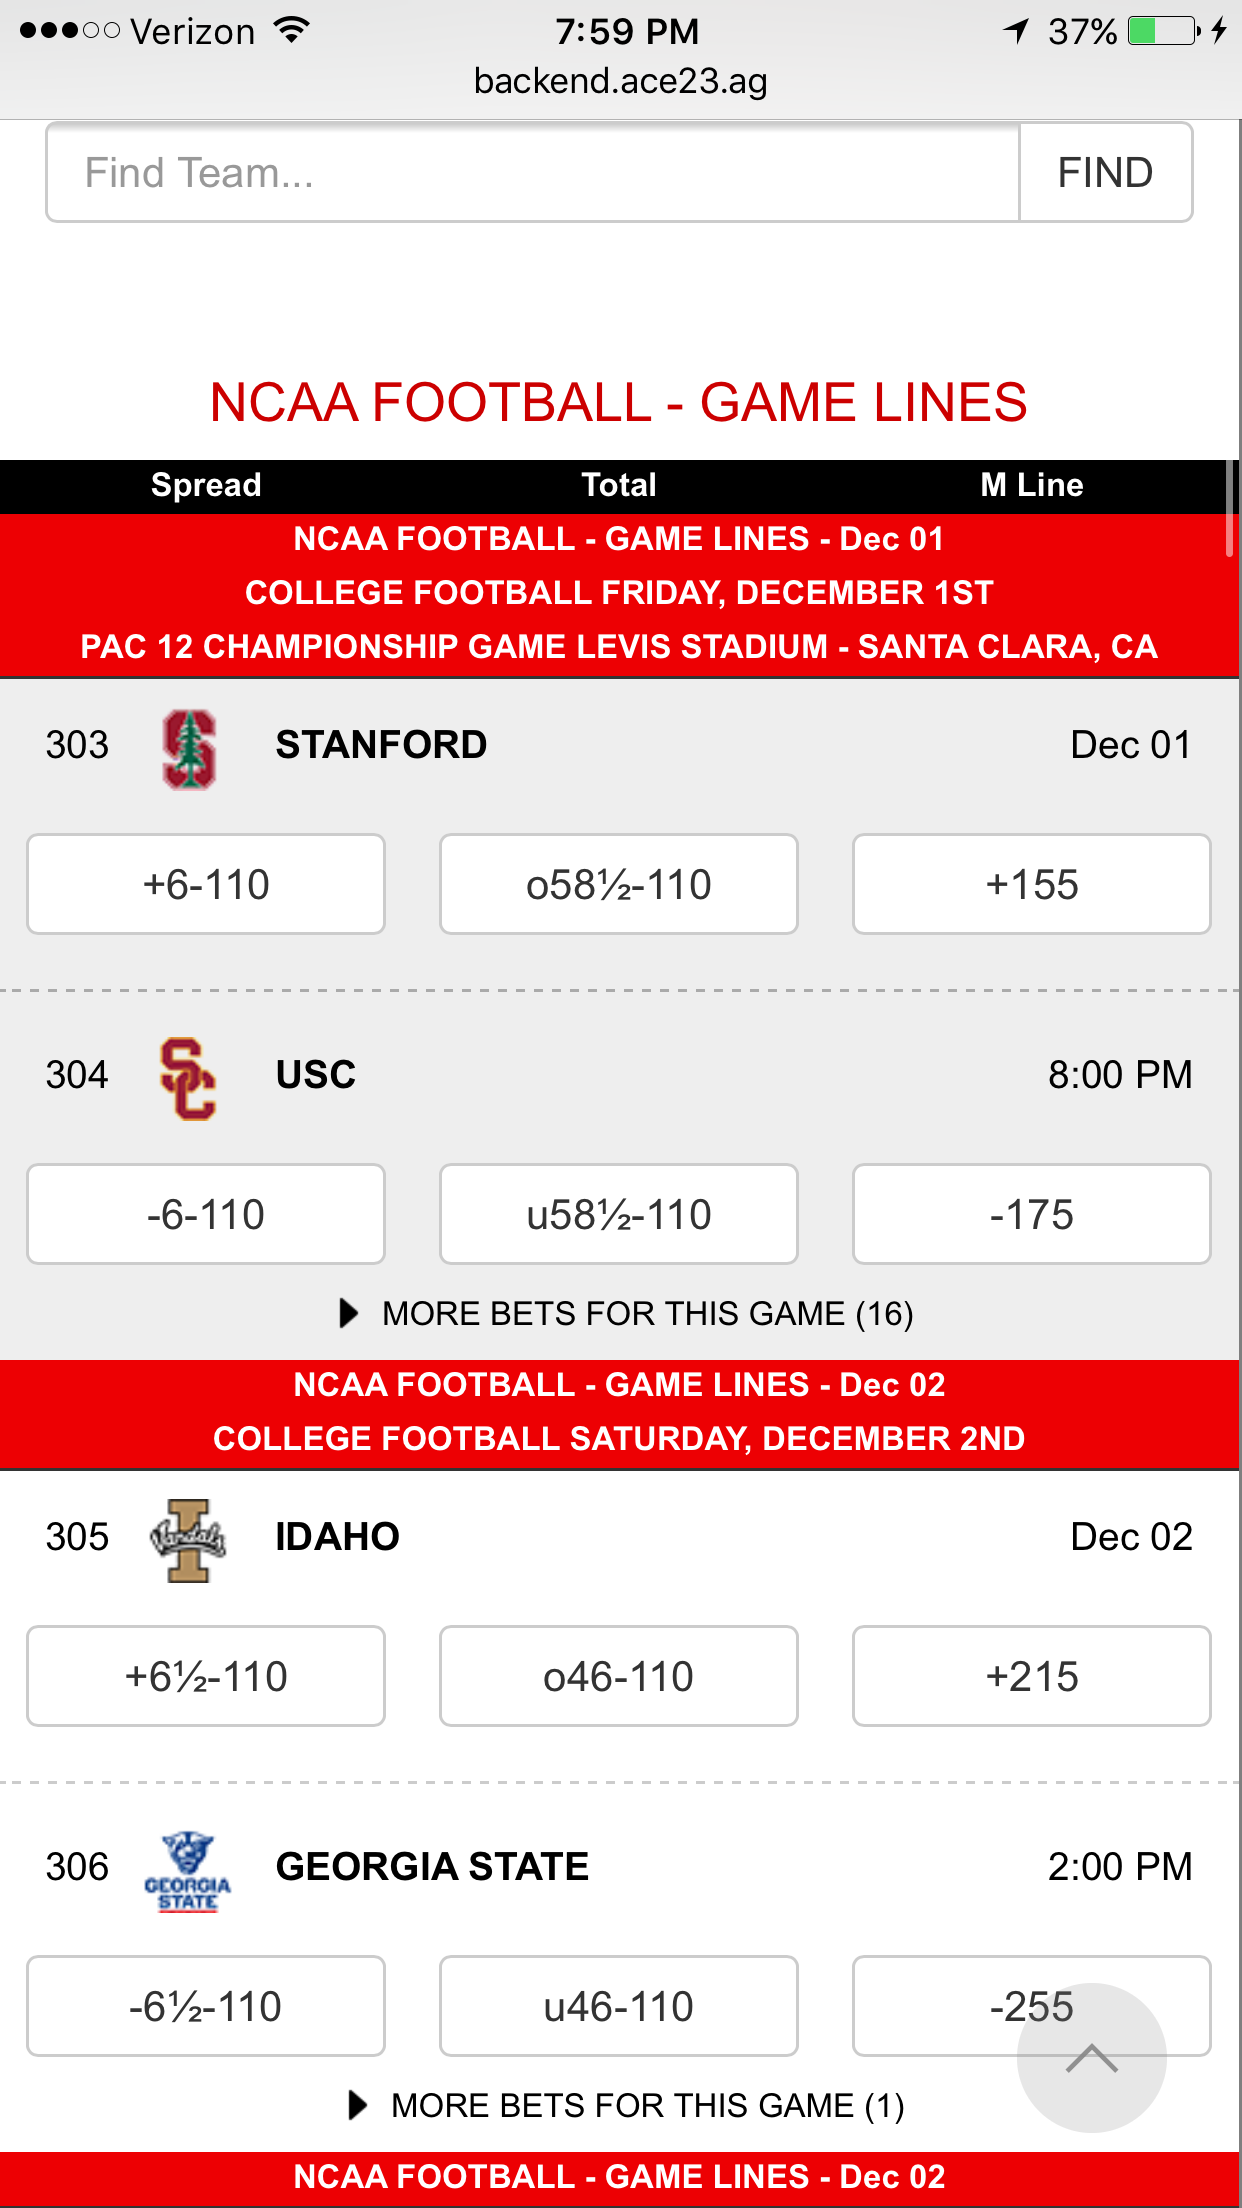Tap the location arrow status icon
Viewport: 1242px width, 2208px height.
click(x=1016, y=31)
